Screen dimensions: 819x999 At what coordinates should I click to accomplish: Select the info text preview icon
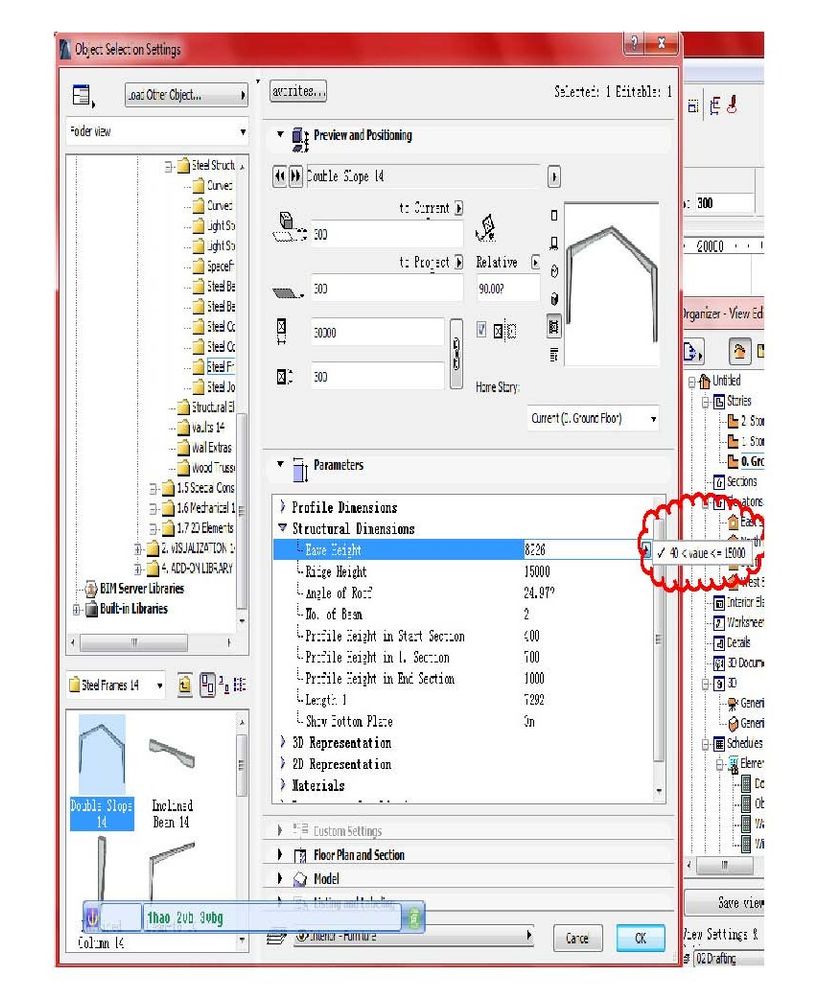coord(554,355)
